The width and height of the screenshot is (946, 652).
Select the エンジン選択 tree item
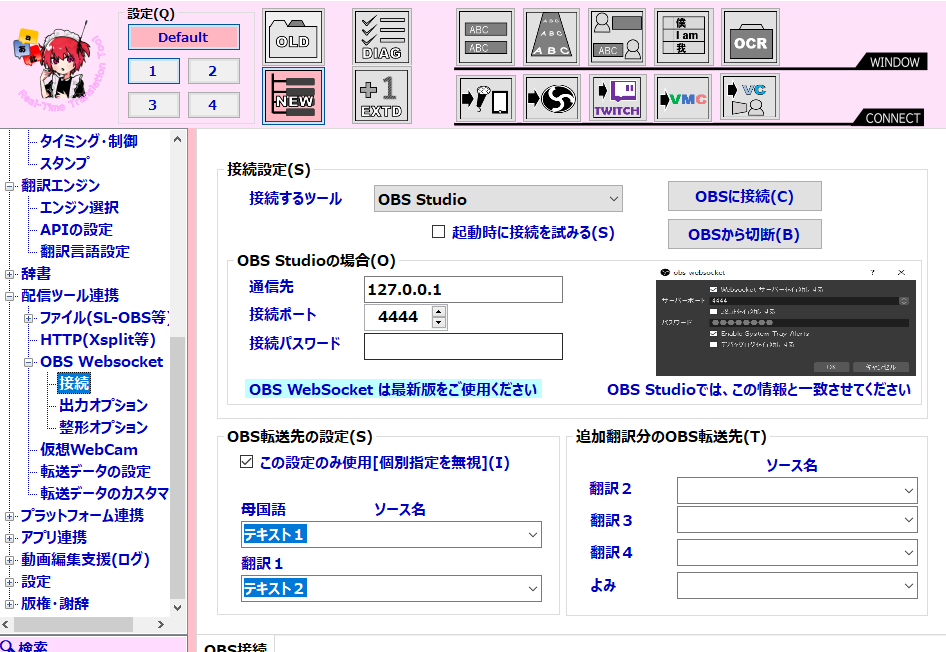pos(79,207)
